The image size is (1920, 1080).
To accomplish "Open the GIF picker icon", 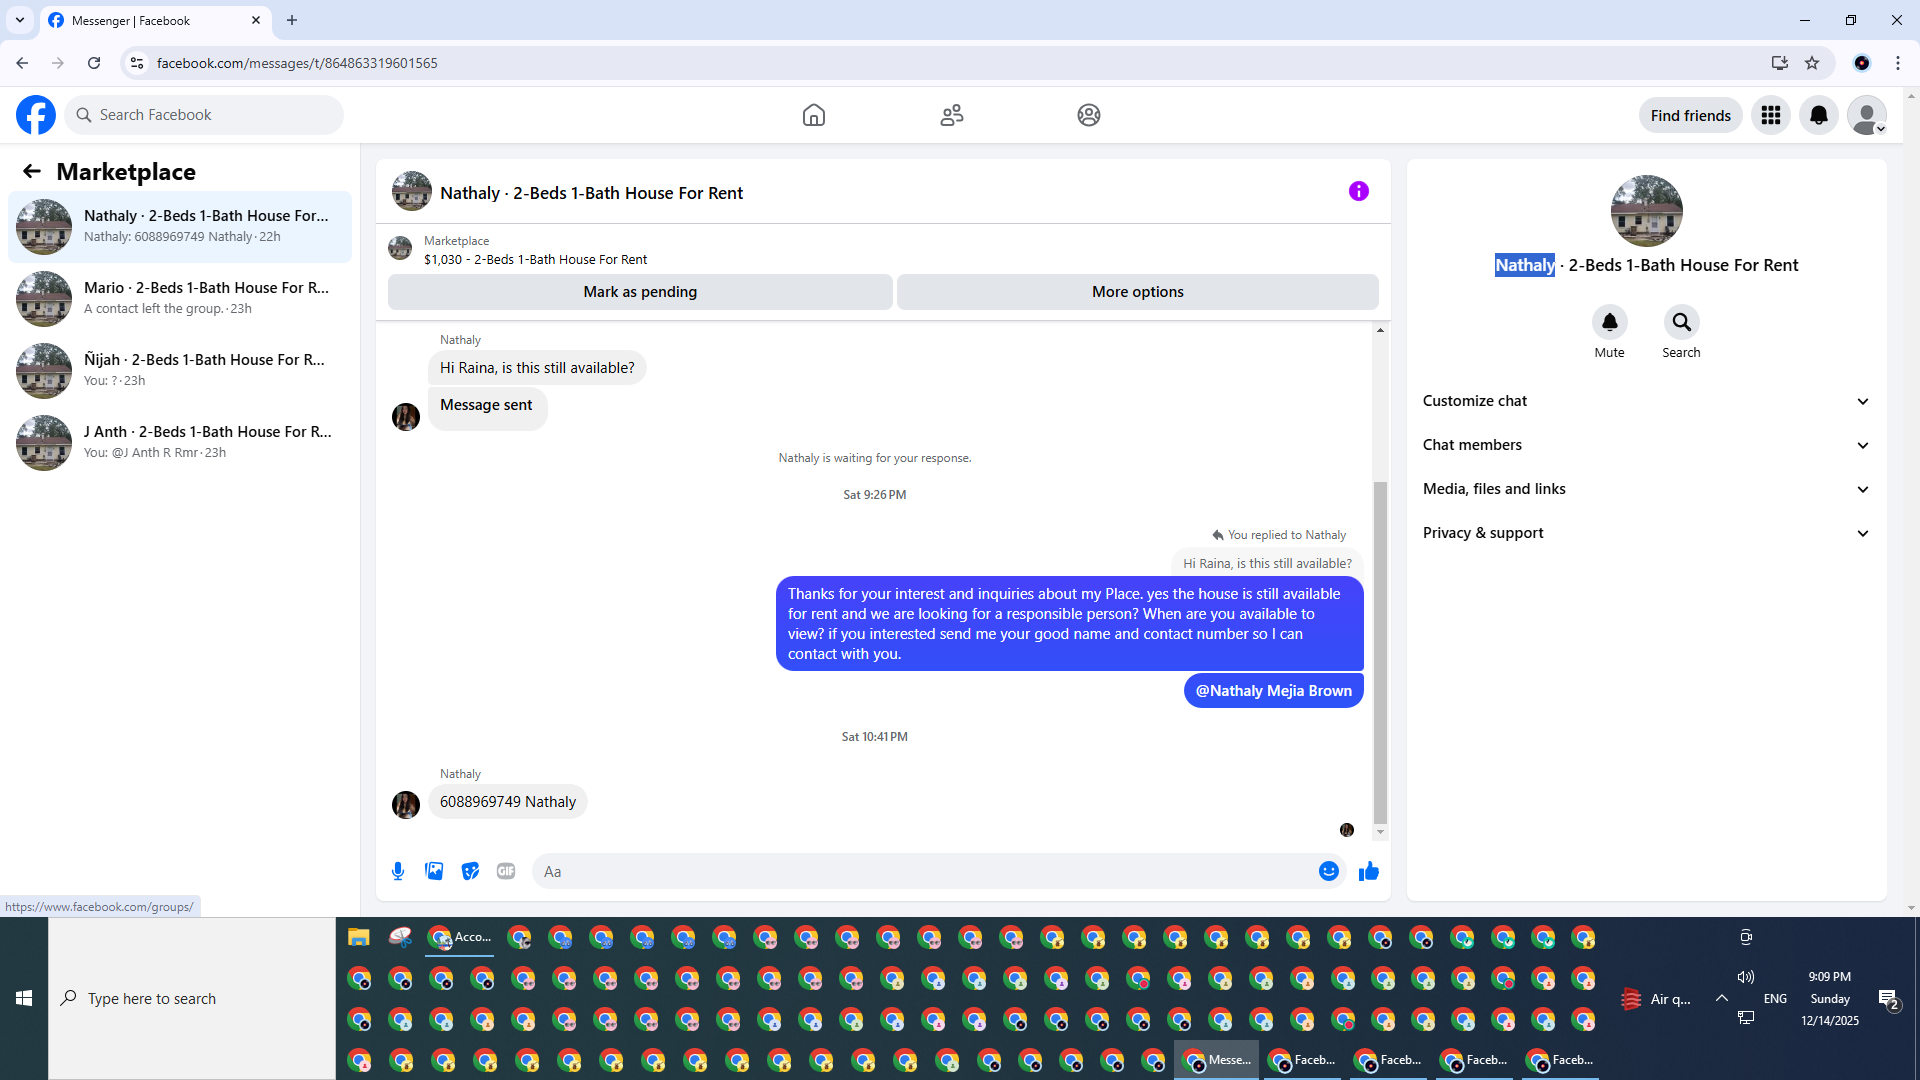I will coord(506,871).
